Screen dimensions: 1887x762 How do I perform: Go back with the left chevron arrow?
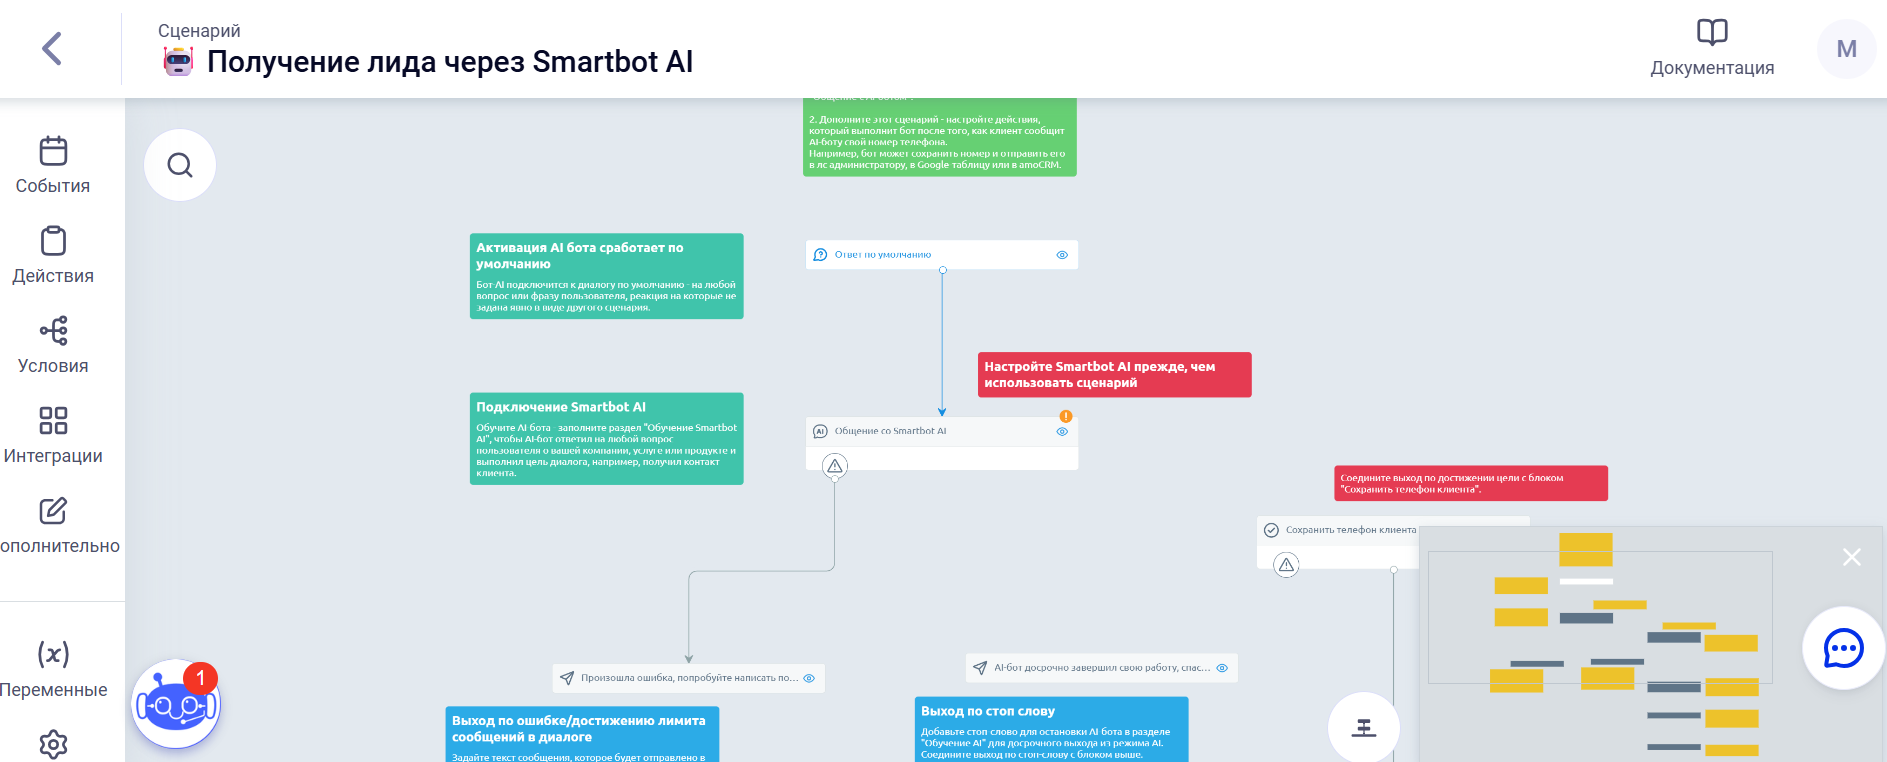pyautogui.click(x=52, y=48)
